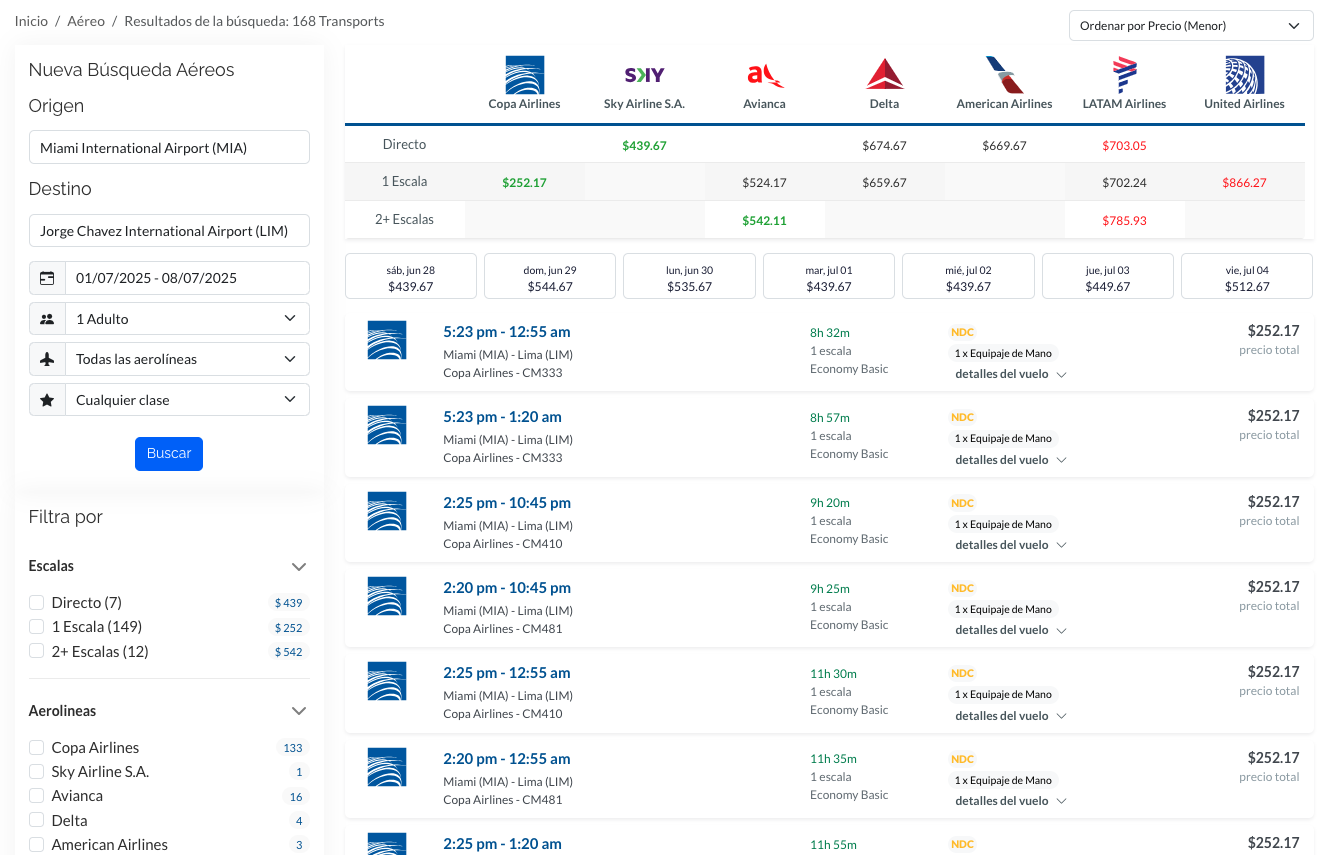
Task: Click the Origen airport input field
Action: pyautogui.click(x=169, y=147)
